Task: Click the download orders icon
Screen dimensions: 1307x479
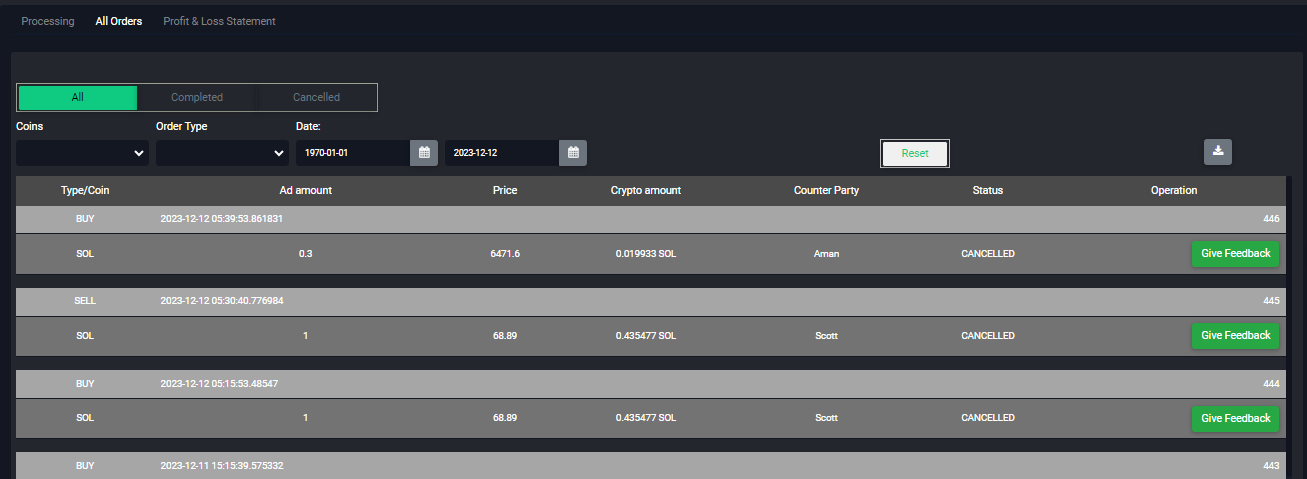Action: point(1217,152)
